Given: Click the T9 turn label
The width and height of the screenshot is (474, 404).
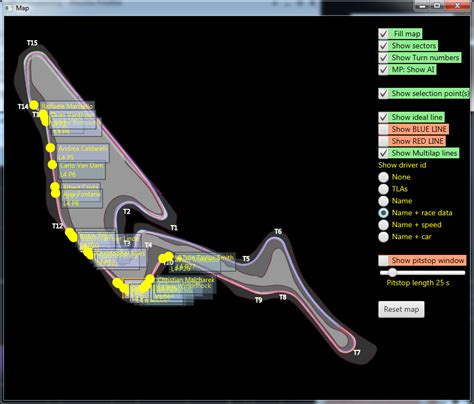Looking at the screenshot, I should coord(259,300).
